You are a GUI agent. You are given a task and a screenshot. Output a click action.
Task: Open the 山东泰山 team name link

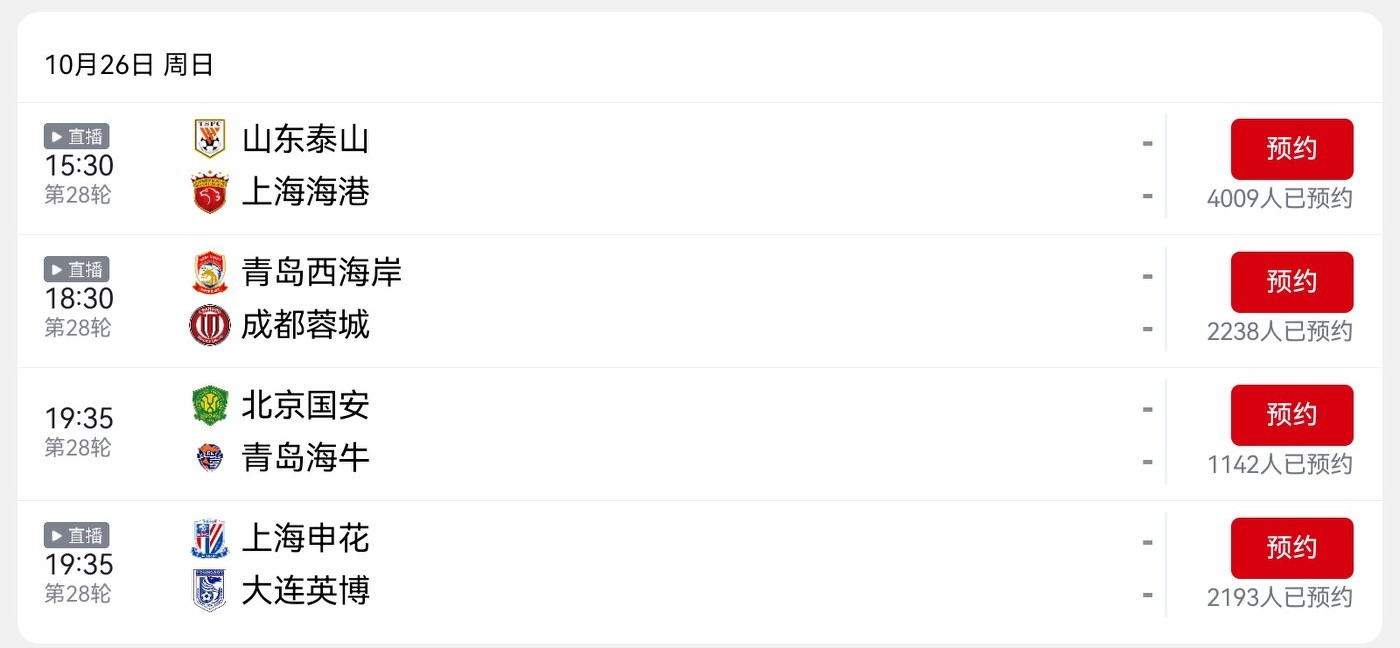[305, 139]
